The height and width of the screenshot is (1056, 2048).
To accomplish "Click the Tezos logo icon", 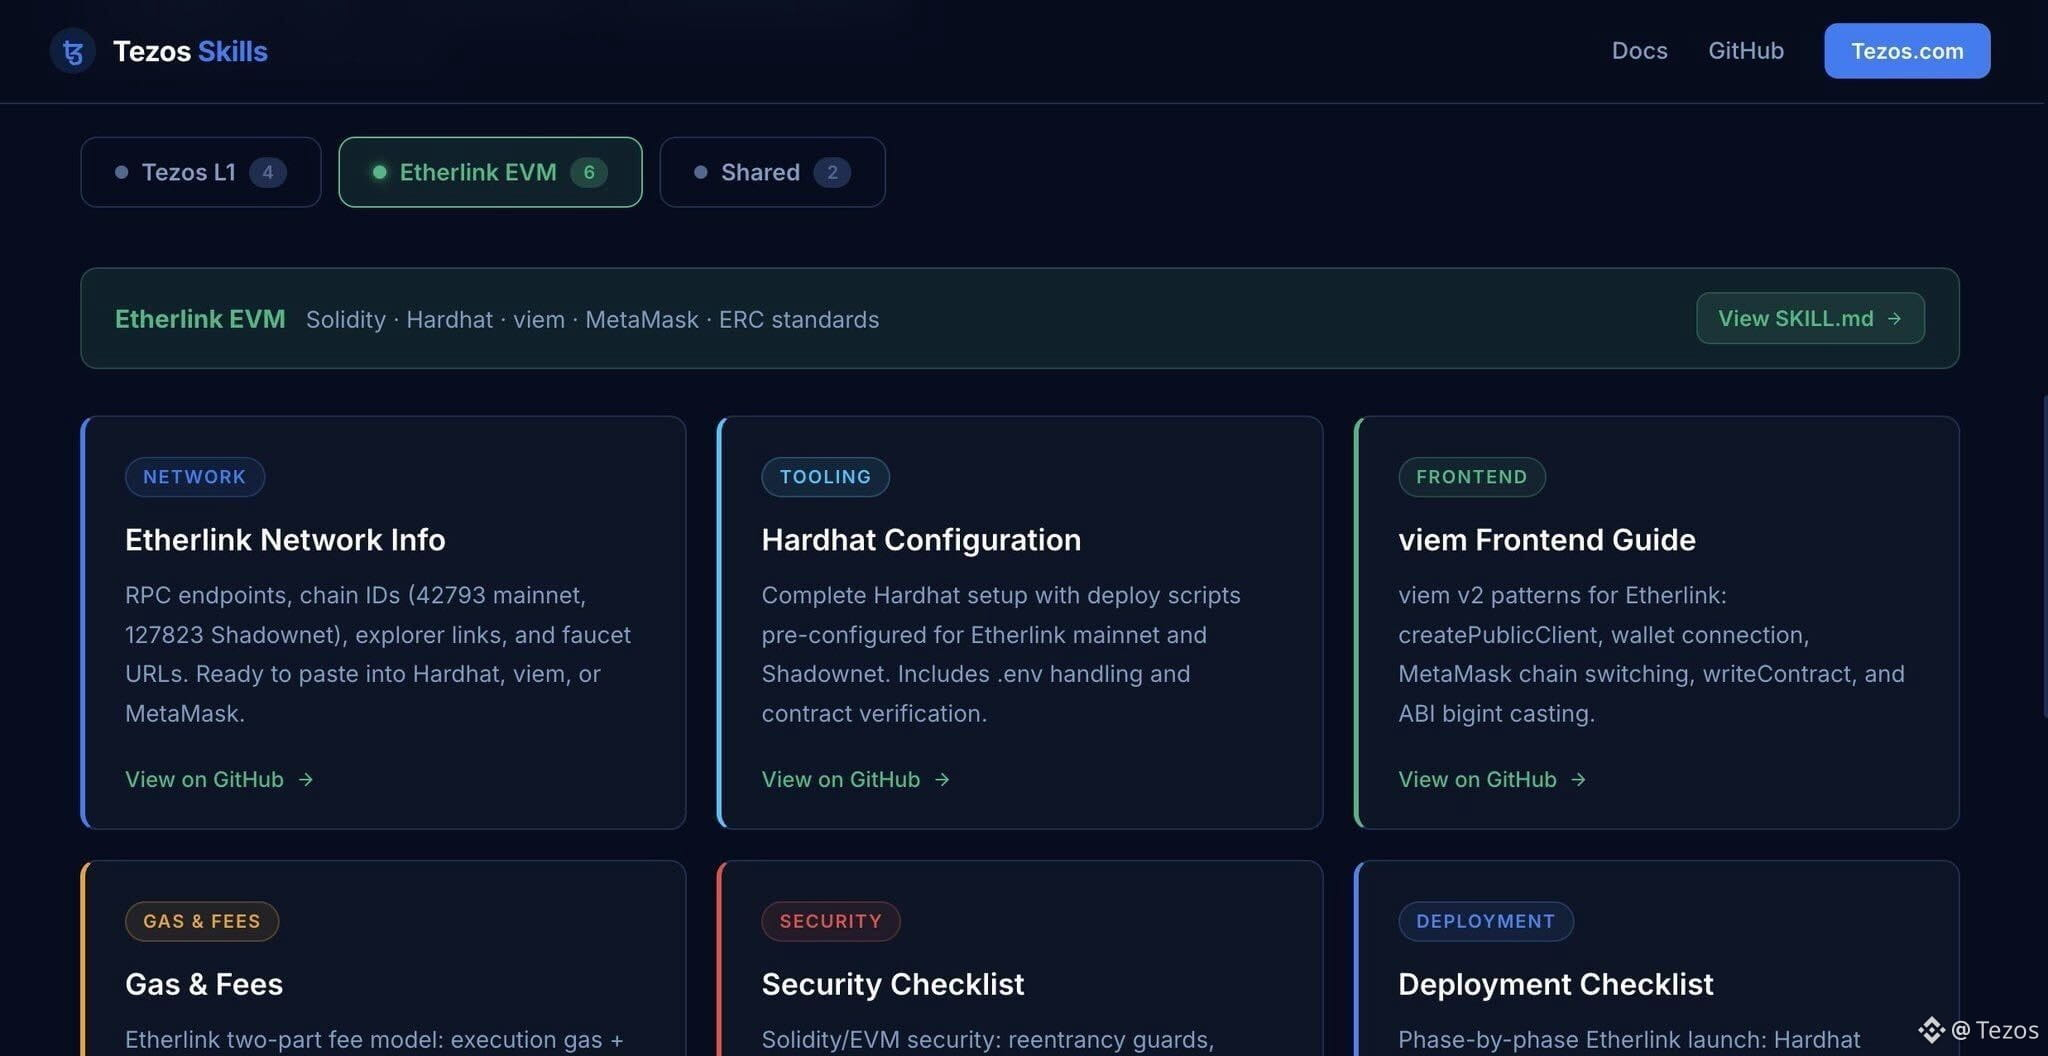I will pos(73,51).
